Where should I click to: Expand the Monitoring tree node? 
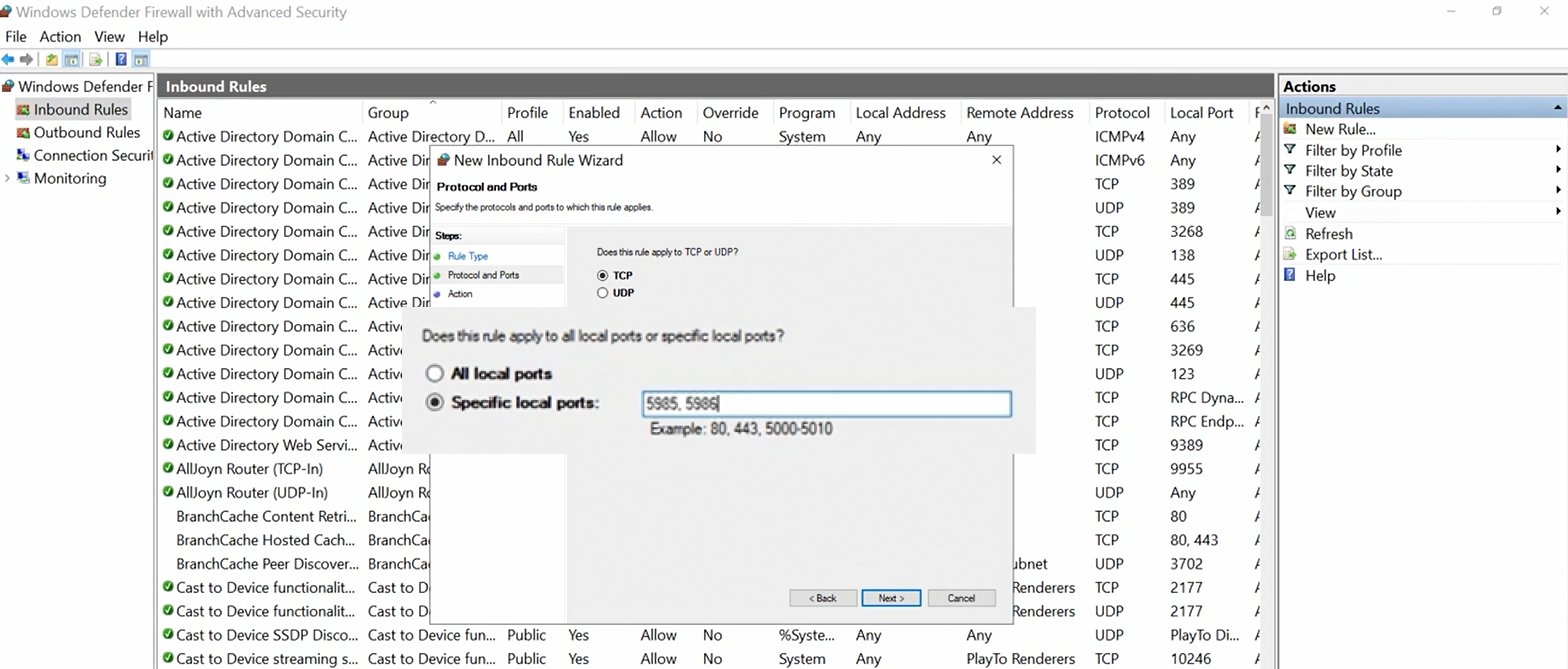[8, 179]
